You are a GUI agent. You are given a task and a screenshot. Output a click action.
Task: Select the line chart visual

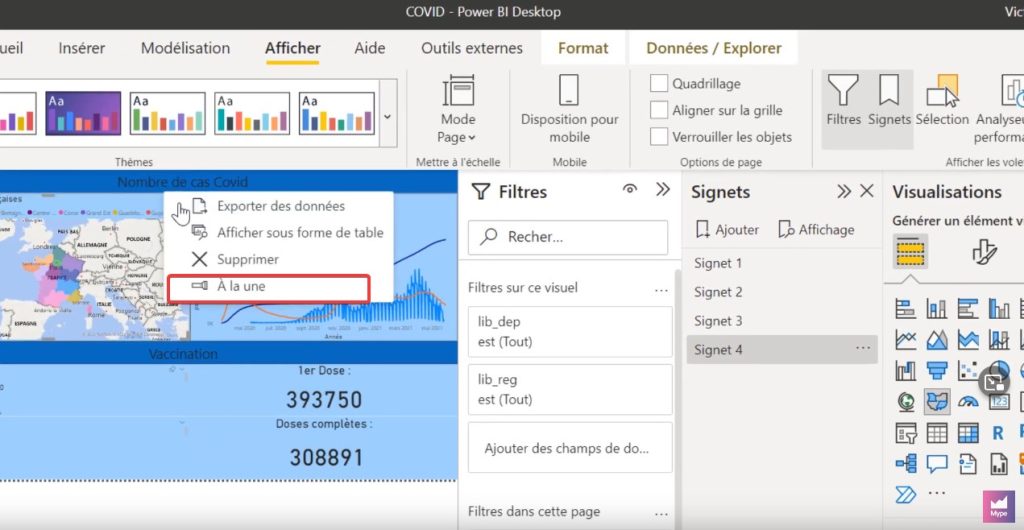(906, 339)
